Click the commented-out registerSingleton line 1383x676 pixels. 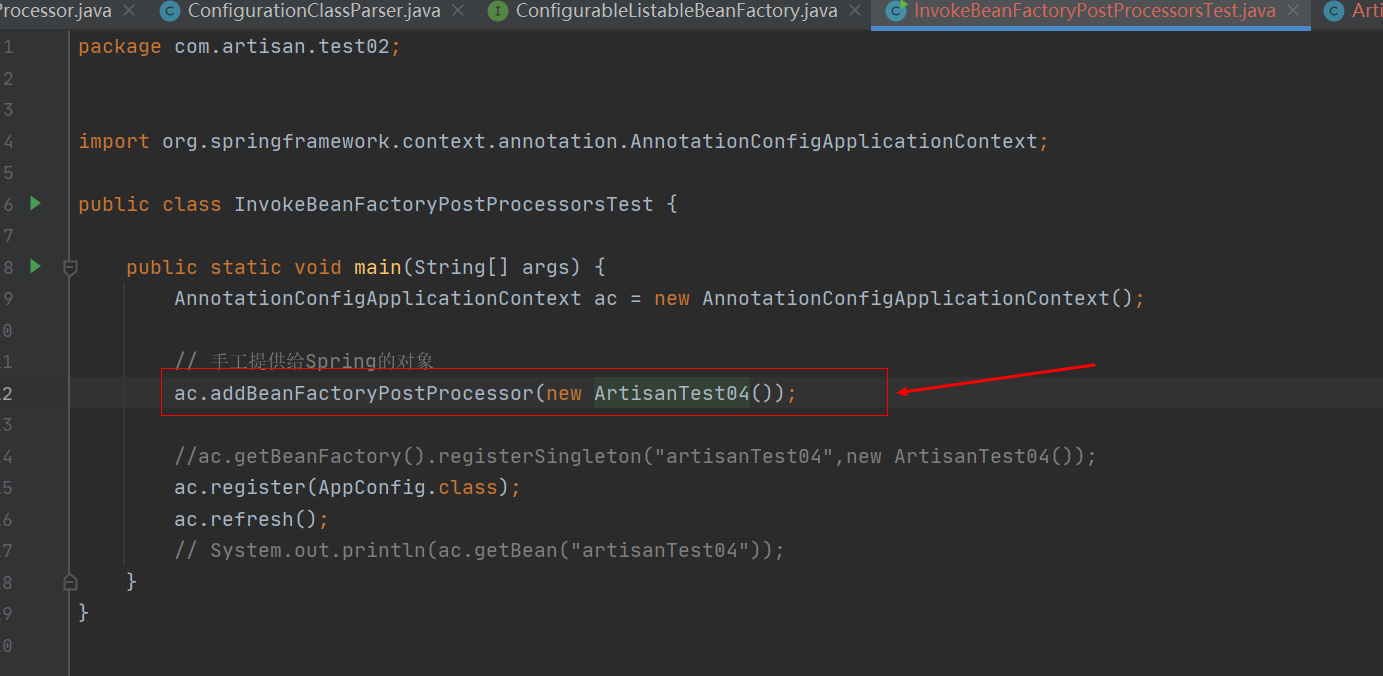click(635, 456)
